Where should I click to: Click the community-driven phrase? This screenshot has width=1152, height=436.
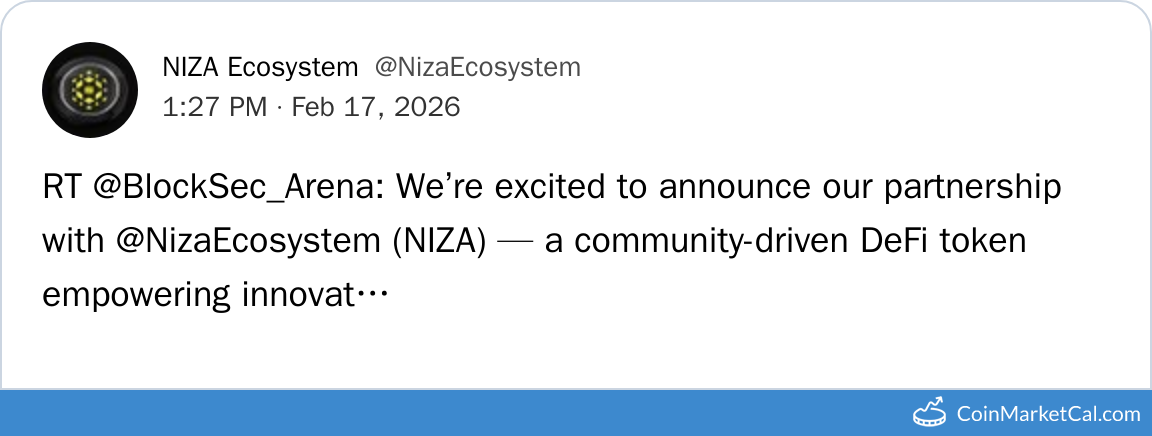[675, 241]
